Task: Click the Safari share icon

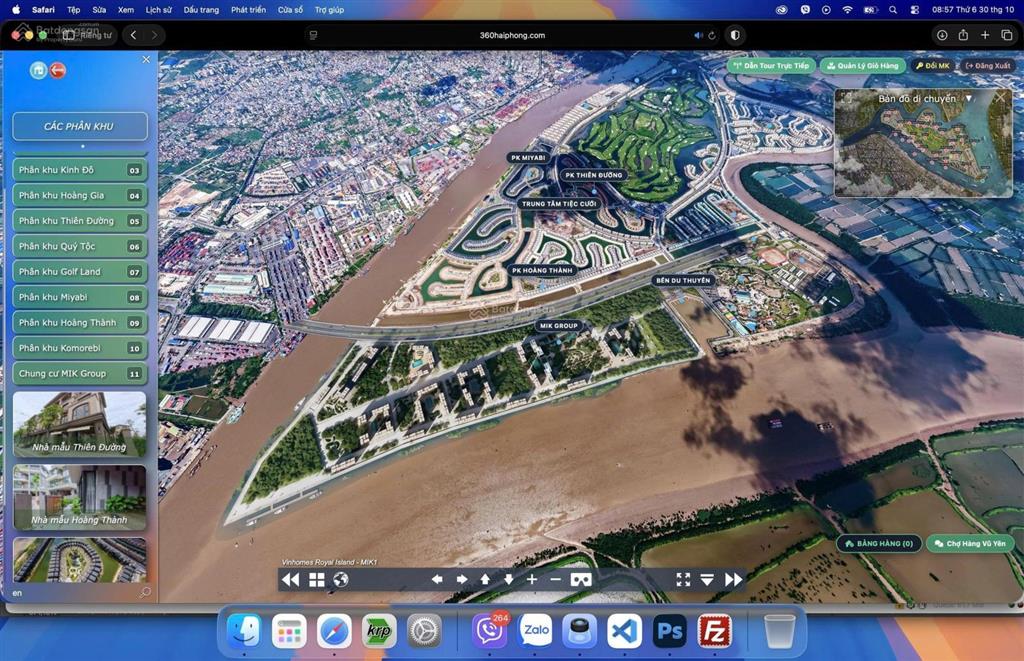Action: pos(963,35)
